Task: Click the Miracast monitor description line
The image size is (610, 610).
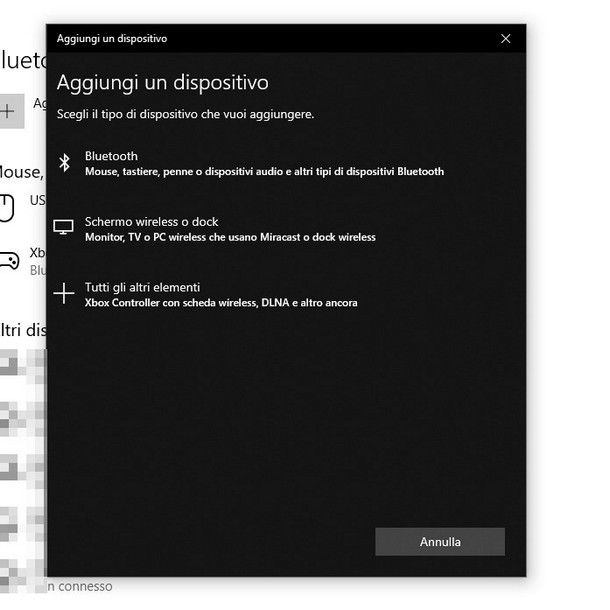Action: [x=230, y=237]
